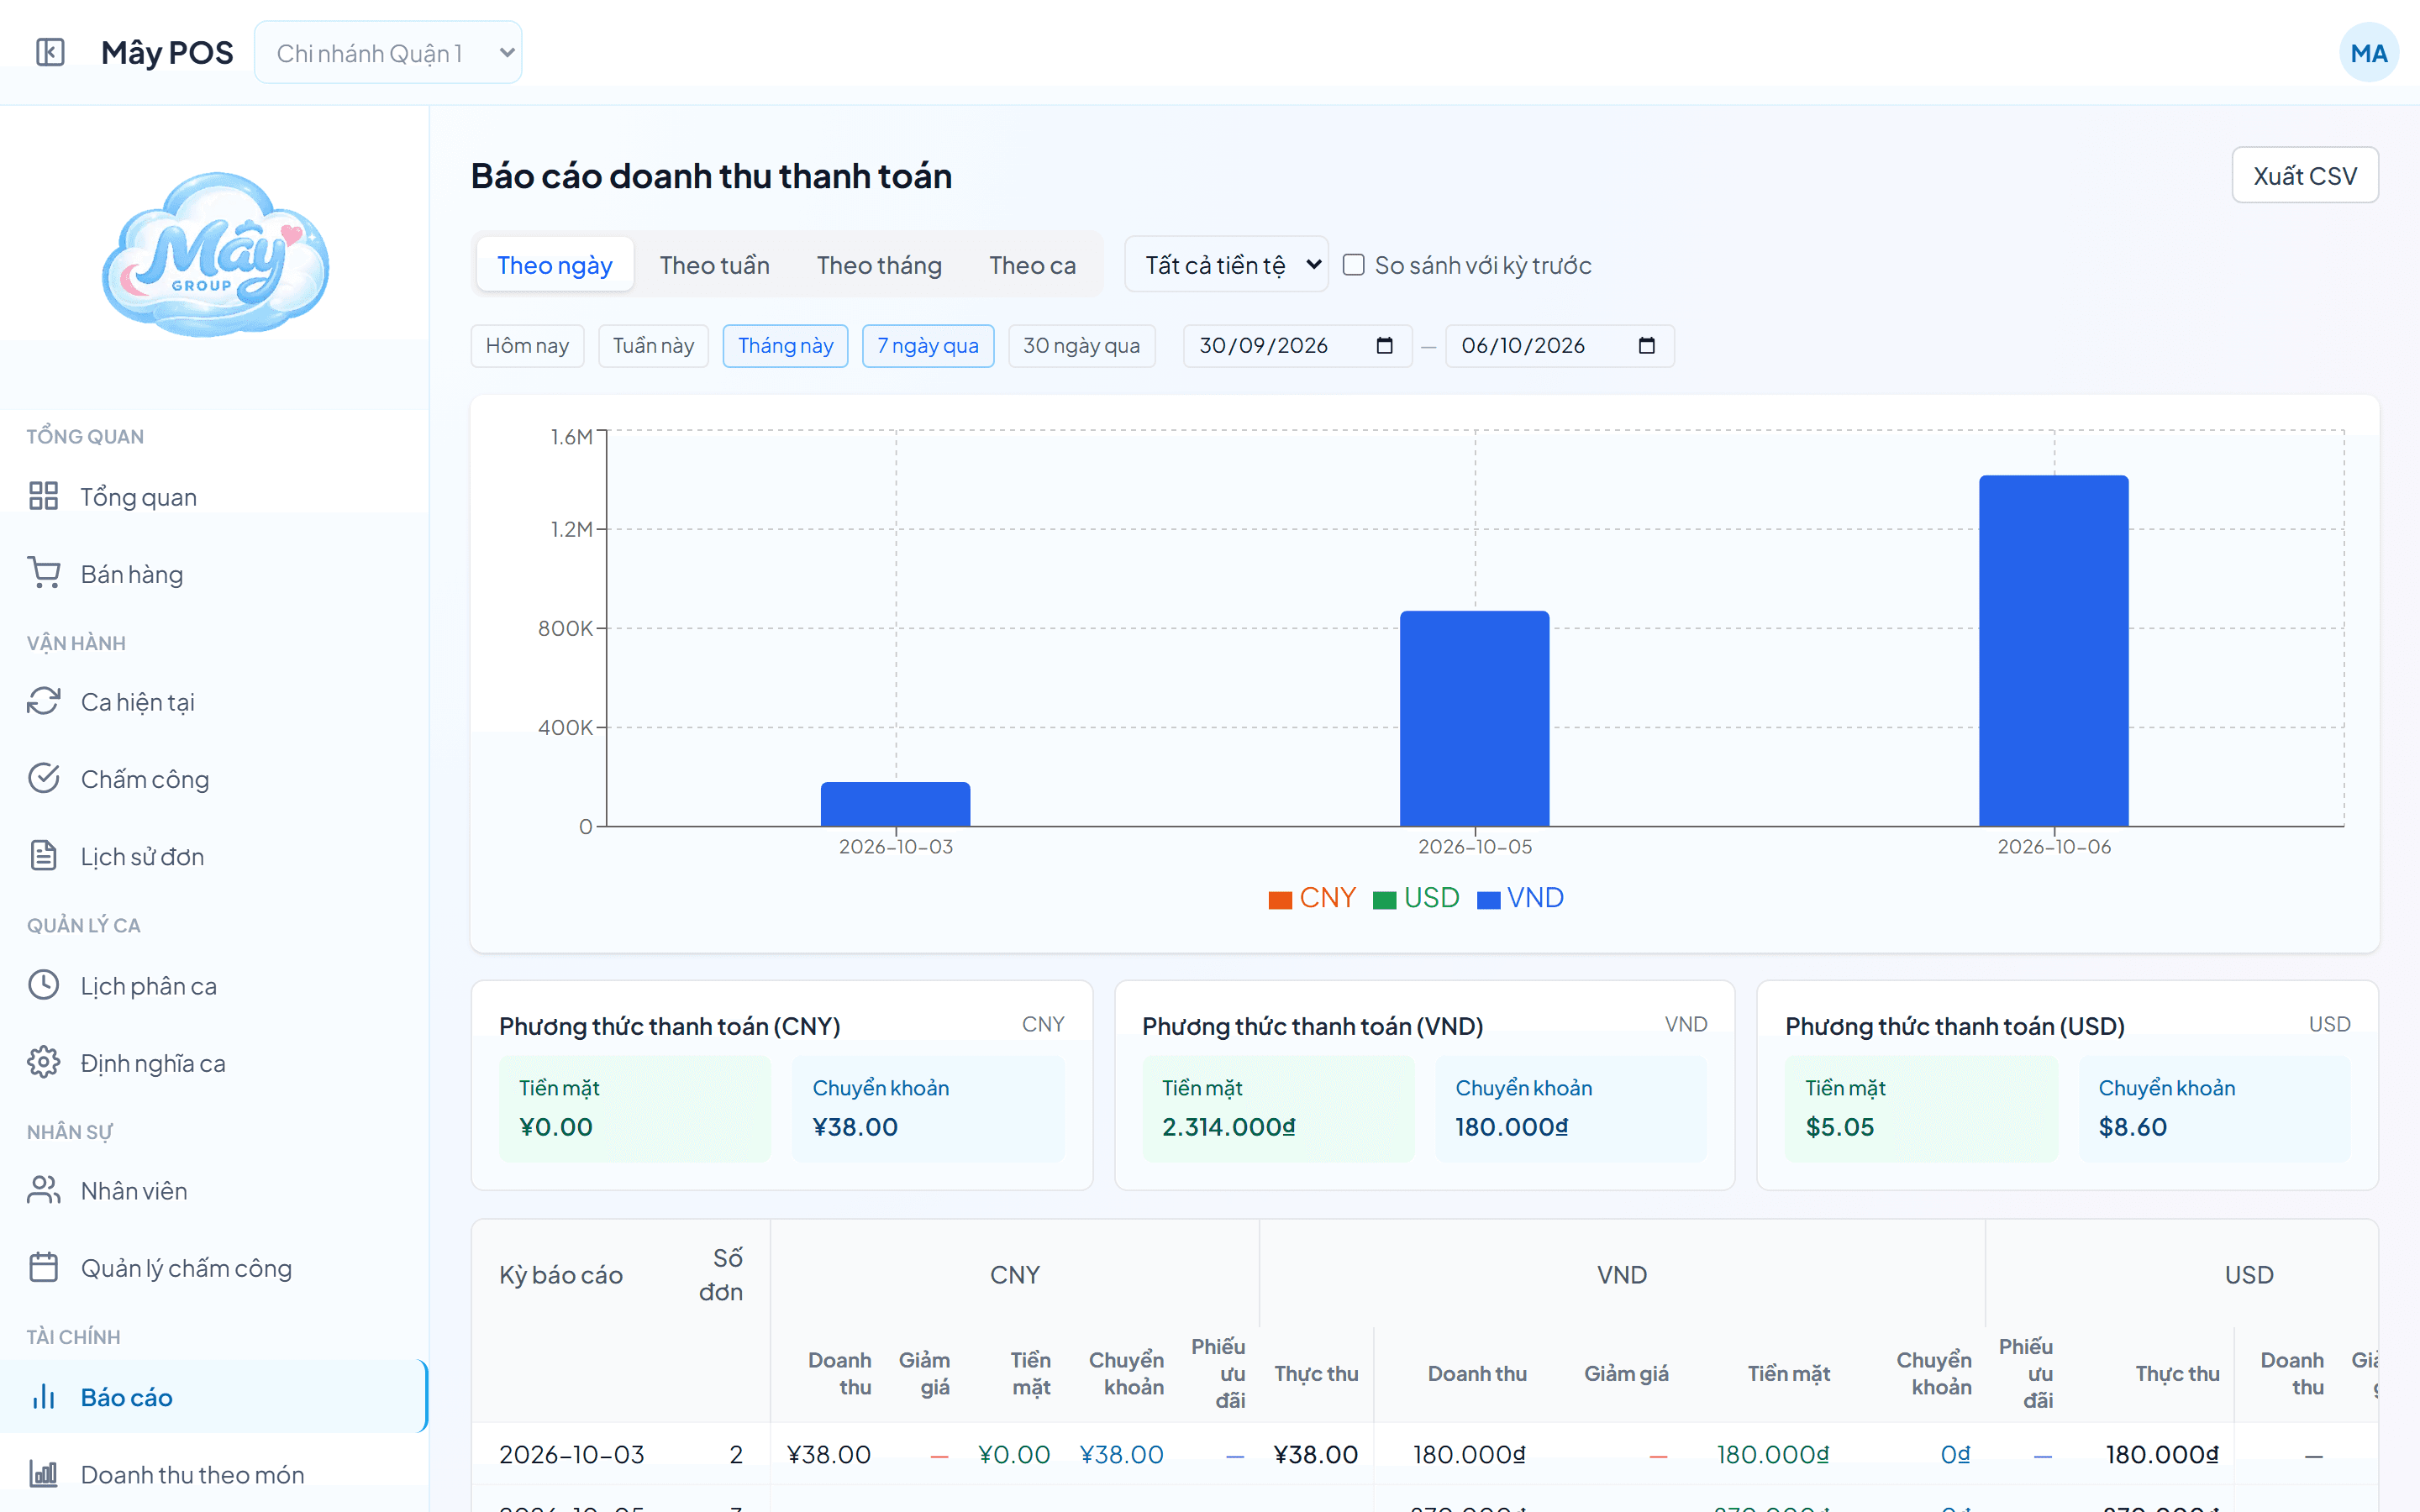This screenshot has width=2420, height=1512.
Task: Select the Hôm nay date preset
Action: pyautogui.click(x=527, y=346)
